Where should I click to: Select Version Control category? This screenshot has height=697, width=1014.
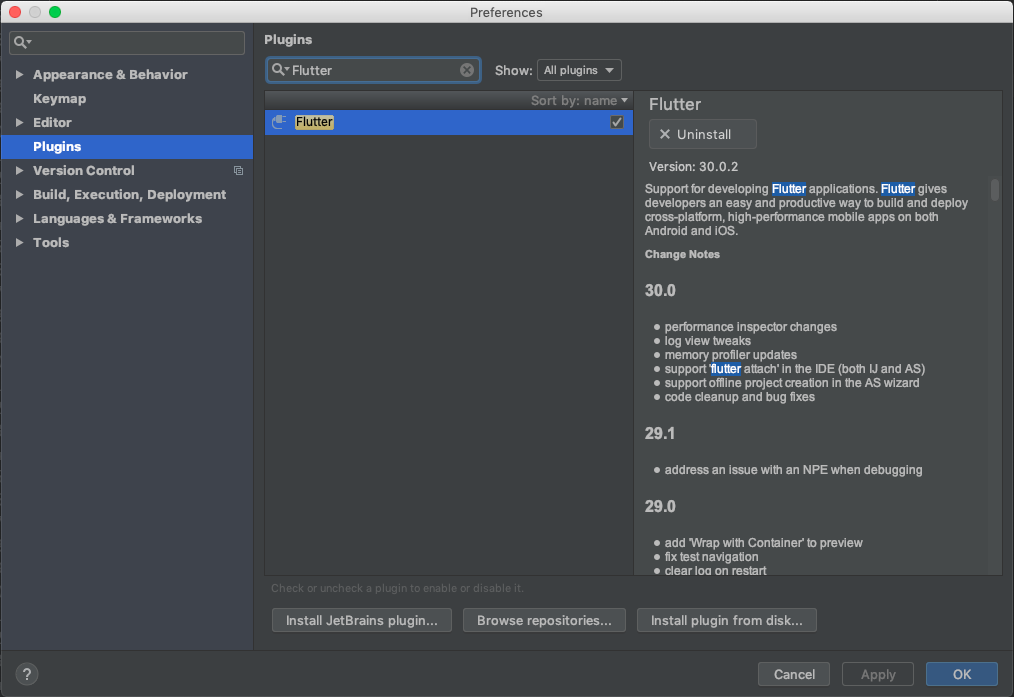coord(83,171)
